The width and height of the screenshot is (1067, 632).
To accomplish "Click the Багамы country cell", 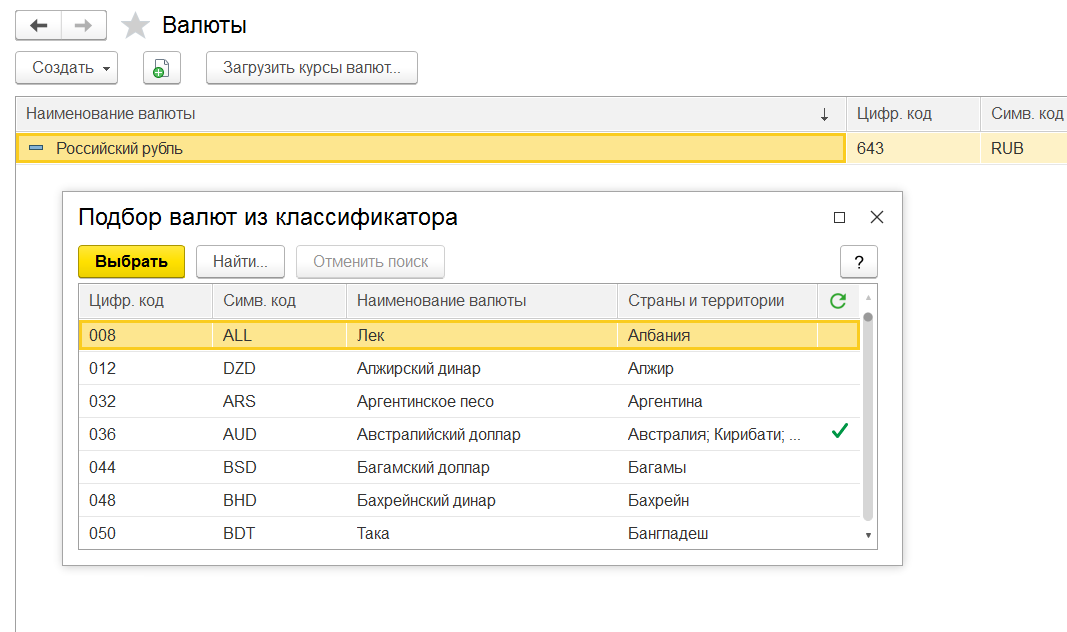I will click(x=717, y=467).
